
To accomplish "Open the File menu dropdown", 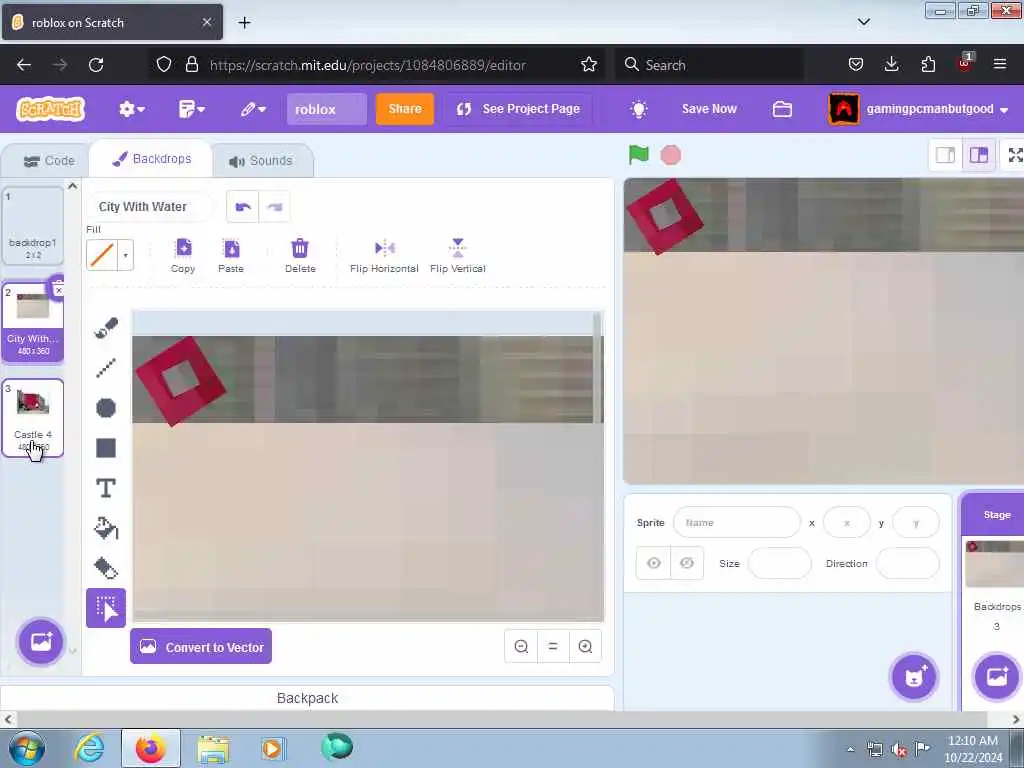I will (x=192, y=109).
